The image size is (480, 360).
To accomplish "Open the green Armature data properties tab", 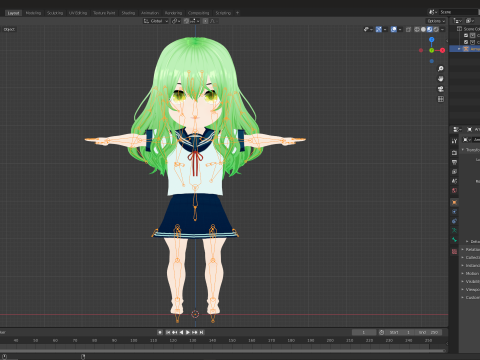I will coord(454,230).
